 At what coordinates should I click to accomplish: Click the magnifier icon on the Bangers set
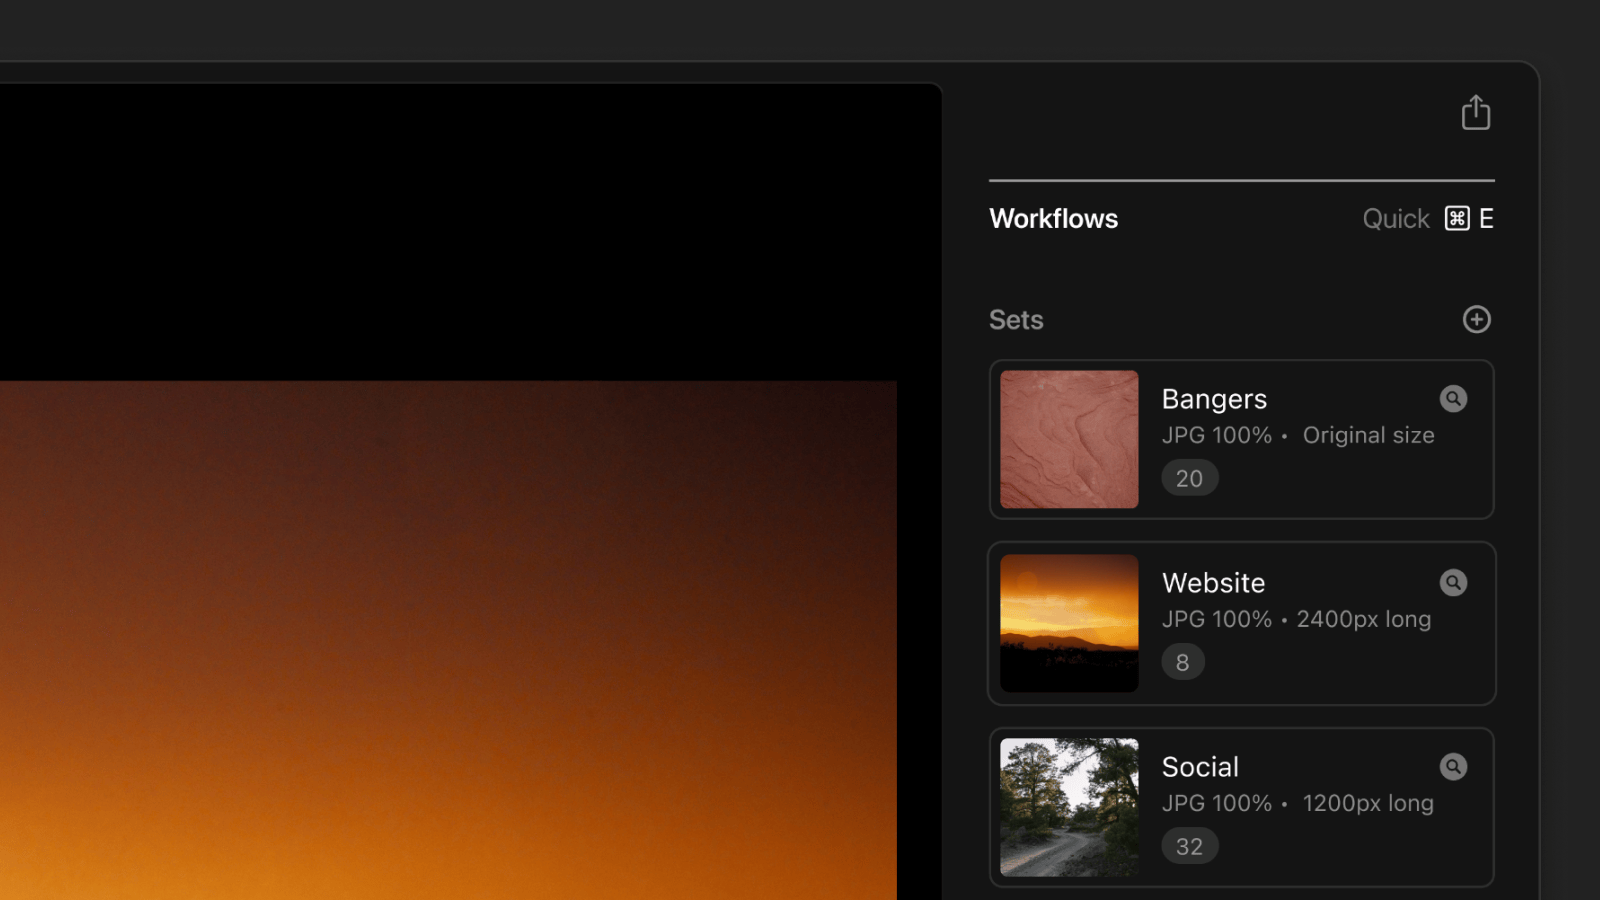pos(1453,398)
